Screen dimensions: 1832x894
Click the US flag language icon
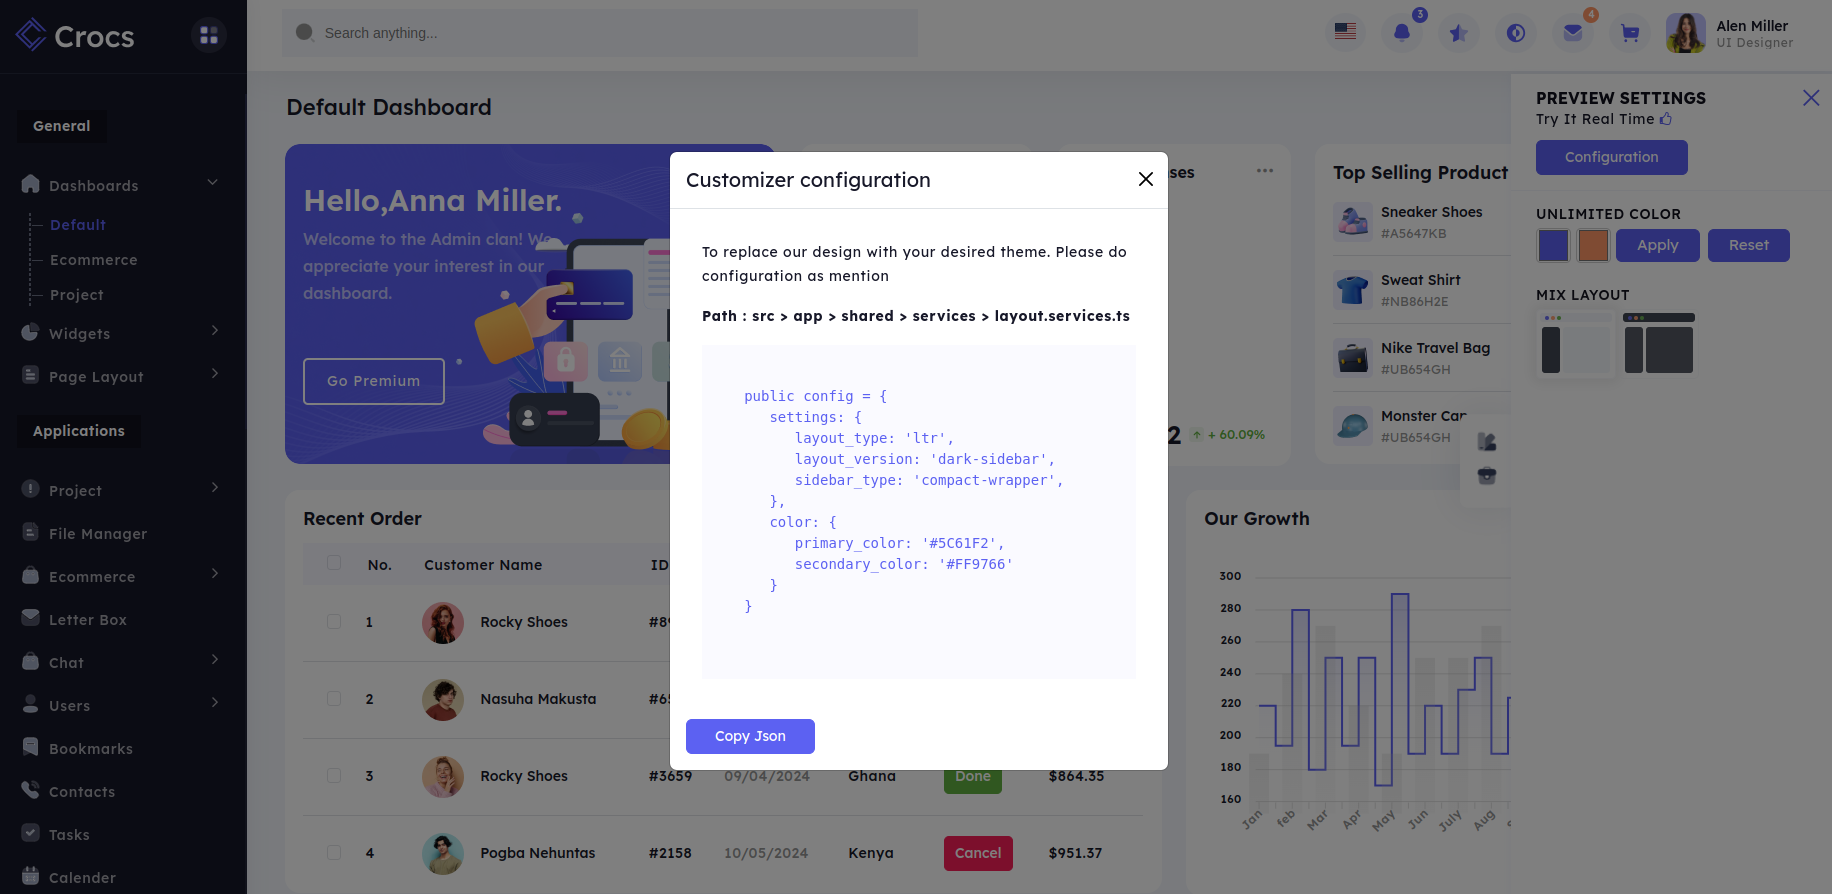pyautogui.click(x=1345, y=33)
